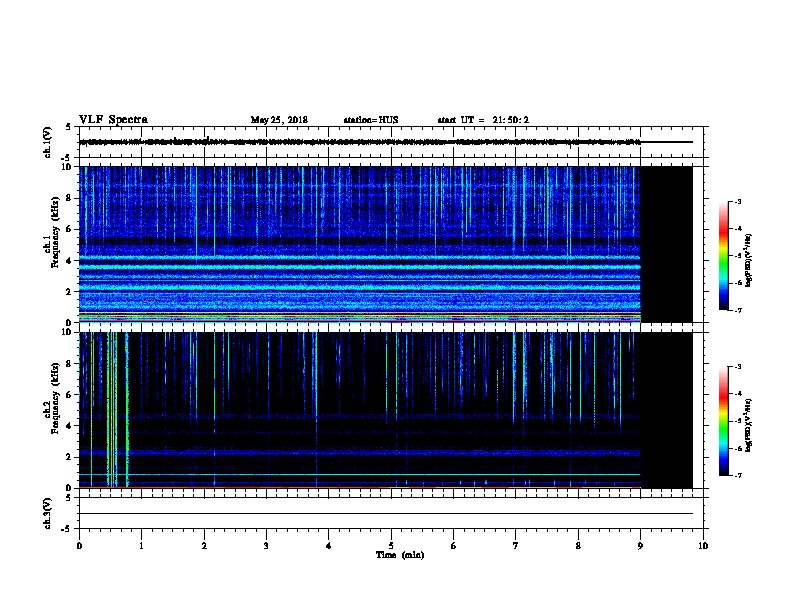Click the time axis tick label '7'

(516, 546)
